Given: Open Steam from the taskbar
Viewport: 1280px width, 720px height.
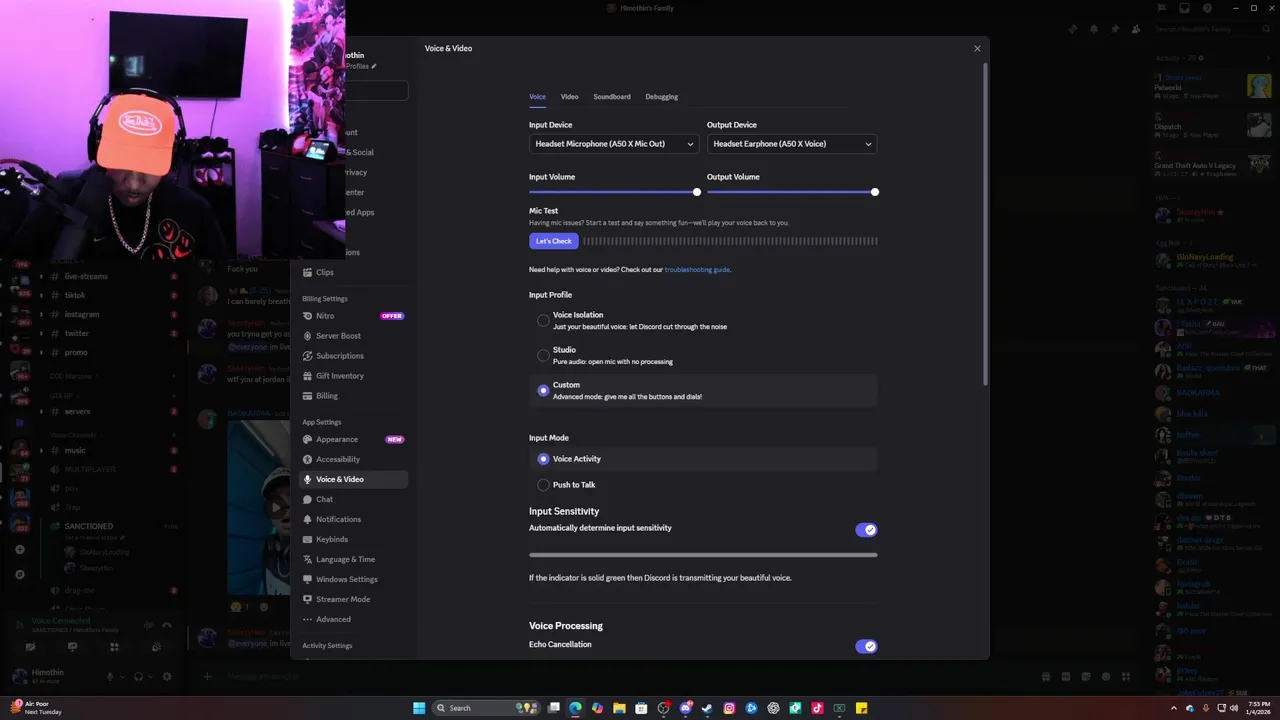Looking at the screenshot, I should coord(708,708).
